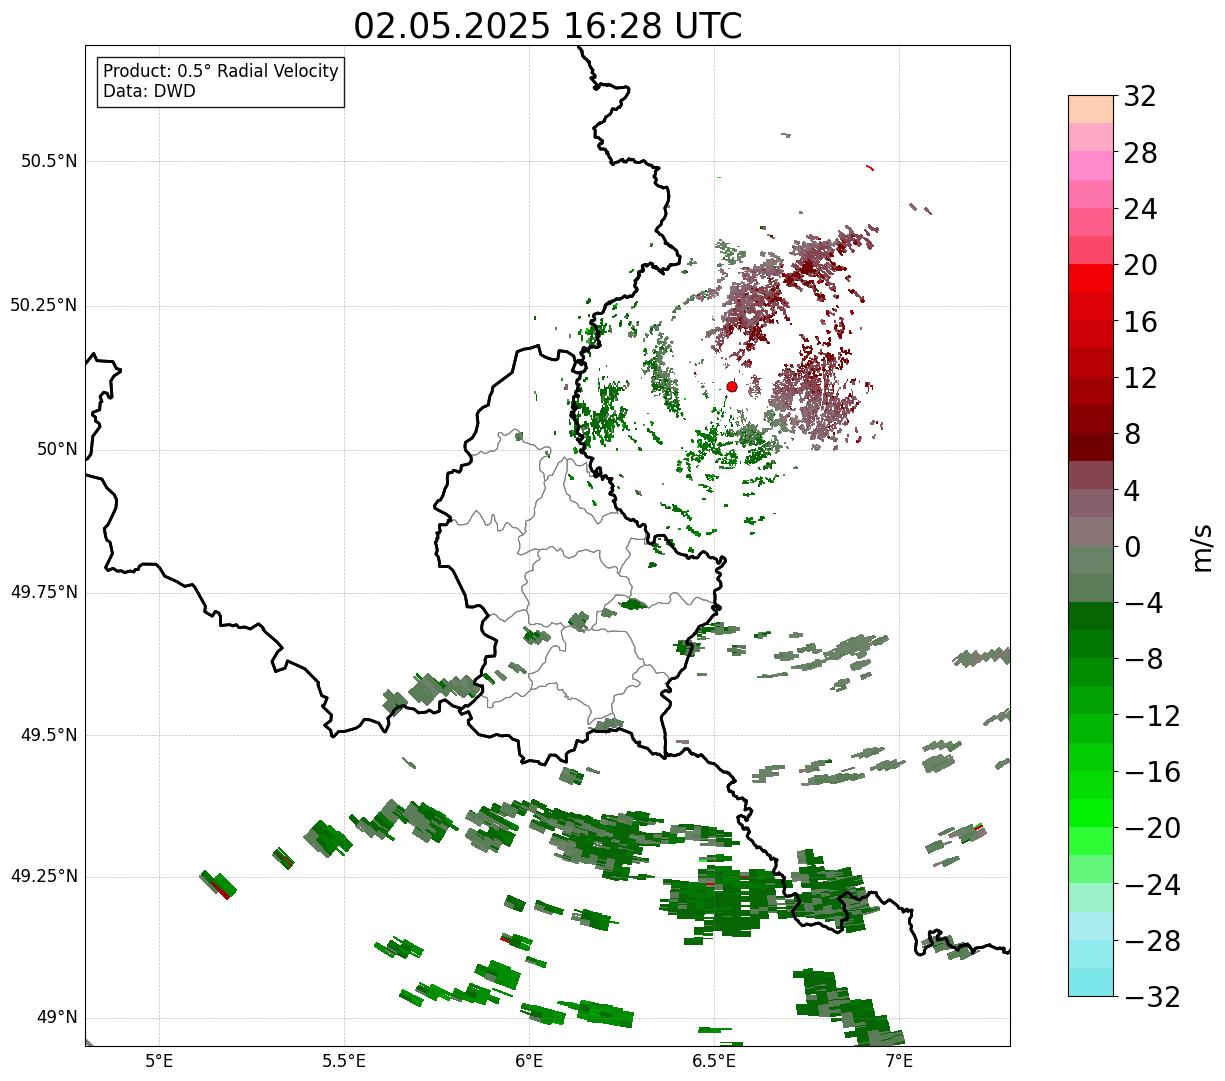1225x1081 pixels.
Task: Click the title '02.05.2025 16:28 UTC'
Action: (x=548, y=26)
